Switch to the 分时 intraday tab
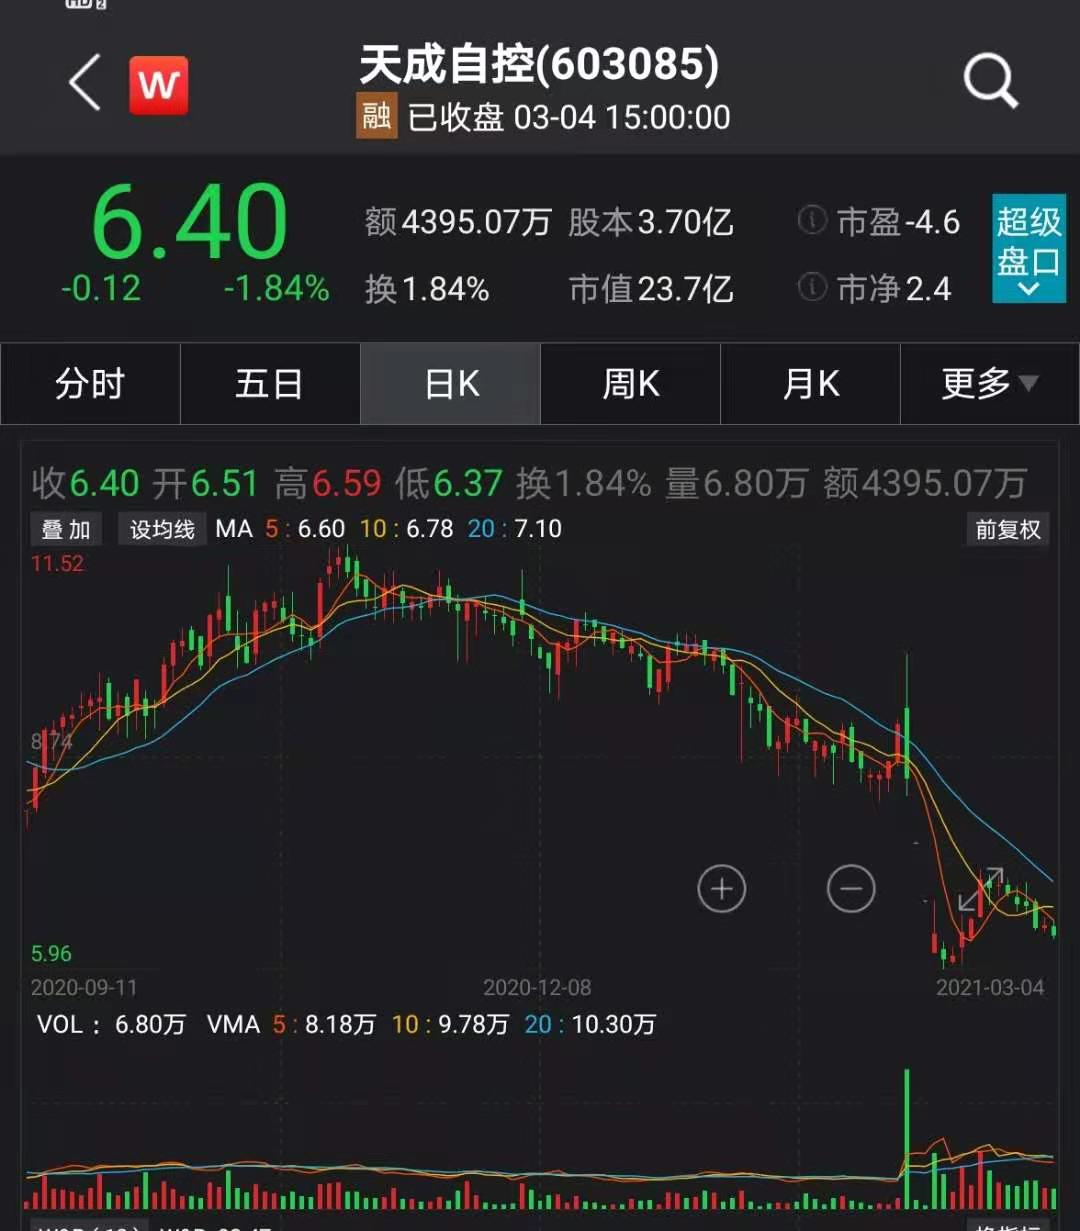Image resolution: width=1080 pixels, height=1231 pixels. point(90,384)
